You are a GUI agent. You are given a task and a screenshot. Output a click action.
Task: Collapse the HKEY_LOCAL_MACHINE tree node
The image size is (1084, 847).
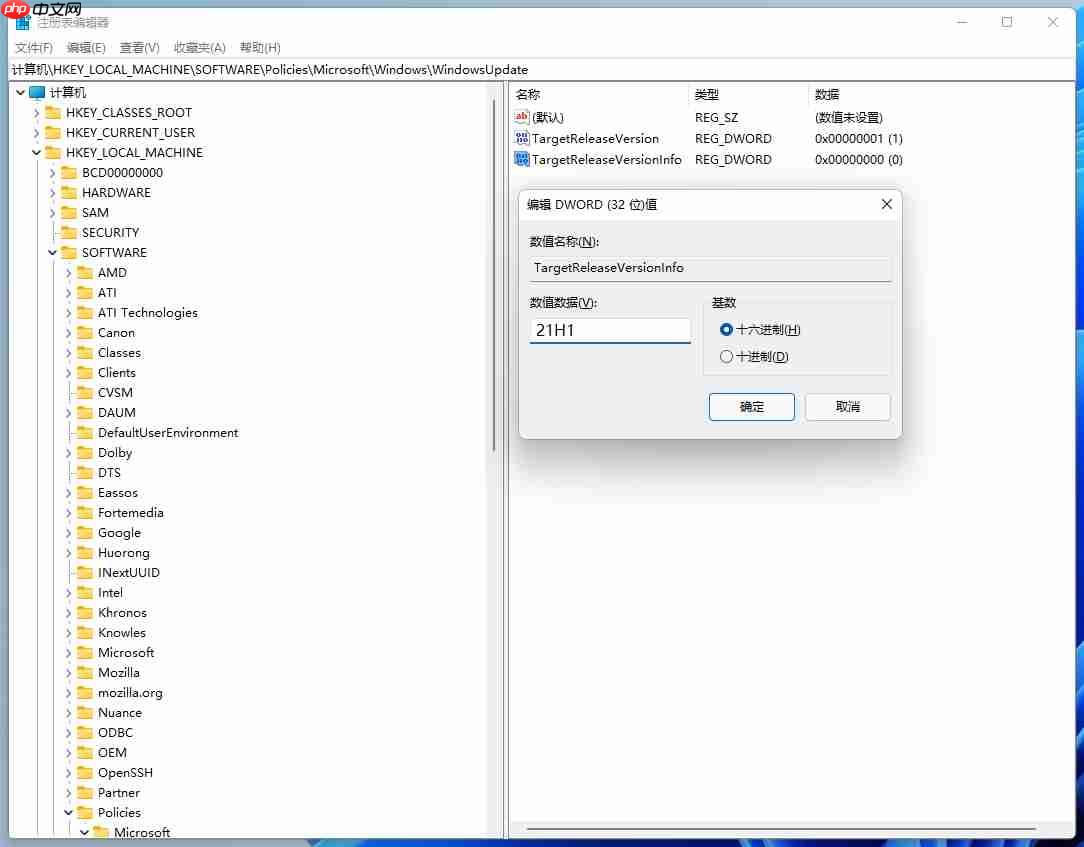point(36,152)
